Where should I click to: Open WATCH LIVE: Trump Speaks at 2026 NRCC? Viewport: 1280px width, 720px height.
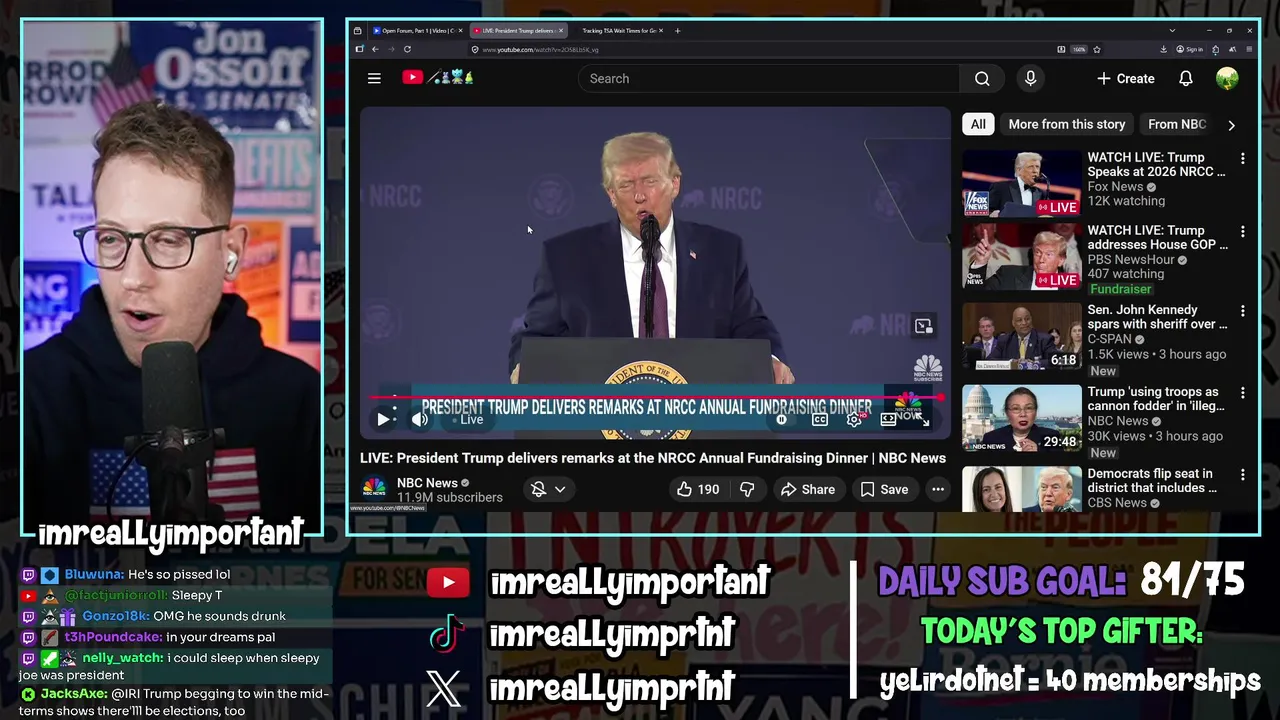[1156, 164]
